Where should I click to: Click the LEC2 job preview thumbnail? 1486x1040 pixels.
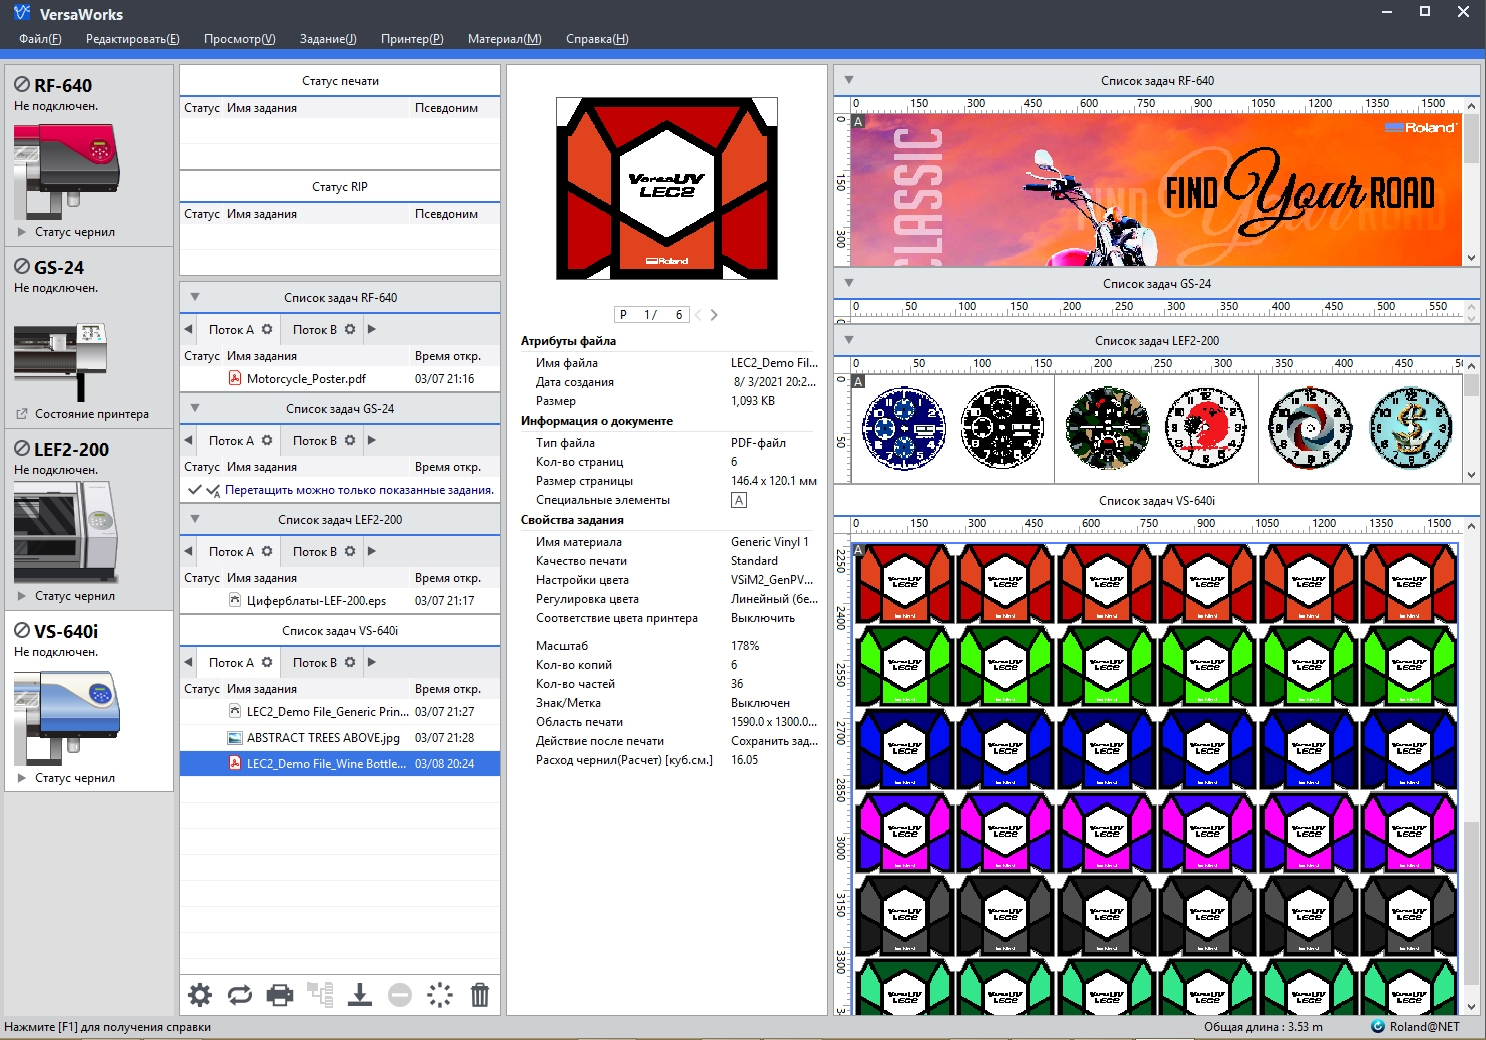click(x=667, y=188)
